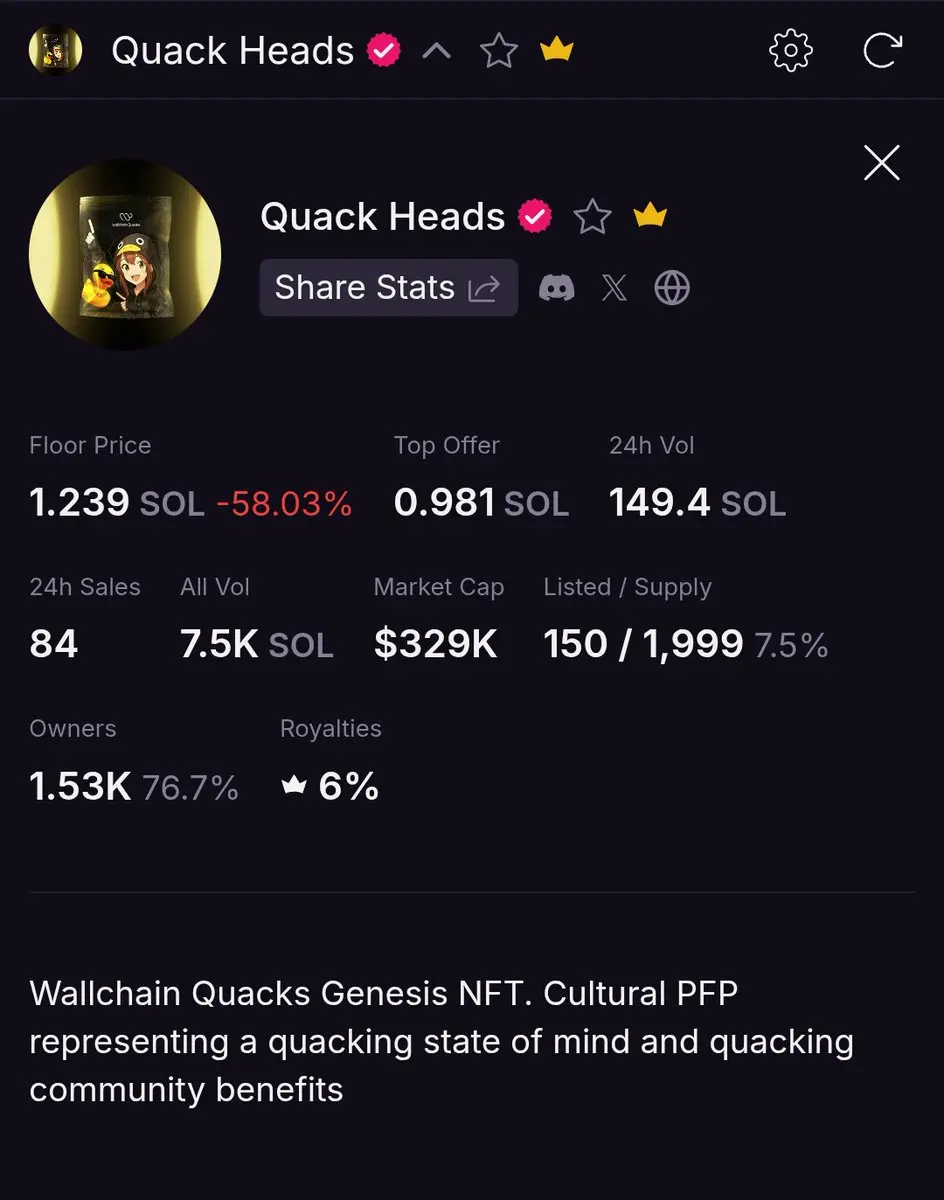Click the Share Stats button
Viewport: 944px width, 1200px height.
pyautogui.click(x=388, y=288)
